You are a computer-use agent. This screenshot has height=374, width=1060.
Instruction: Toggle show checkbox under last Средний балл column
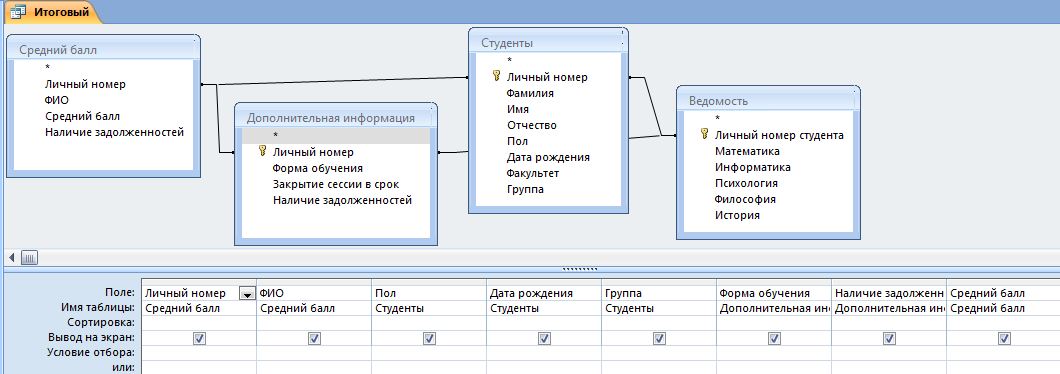click(1004, 338)
